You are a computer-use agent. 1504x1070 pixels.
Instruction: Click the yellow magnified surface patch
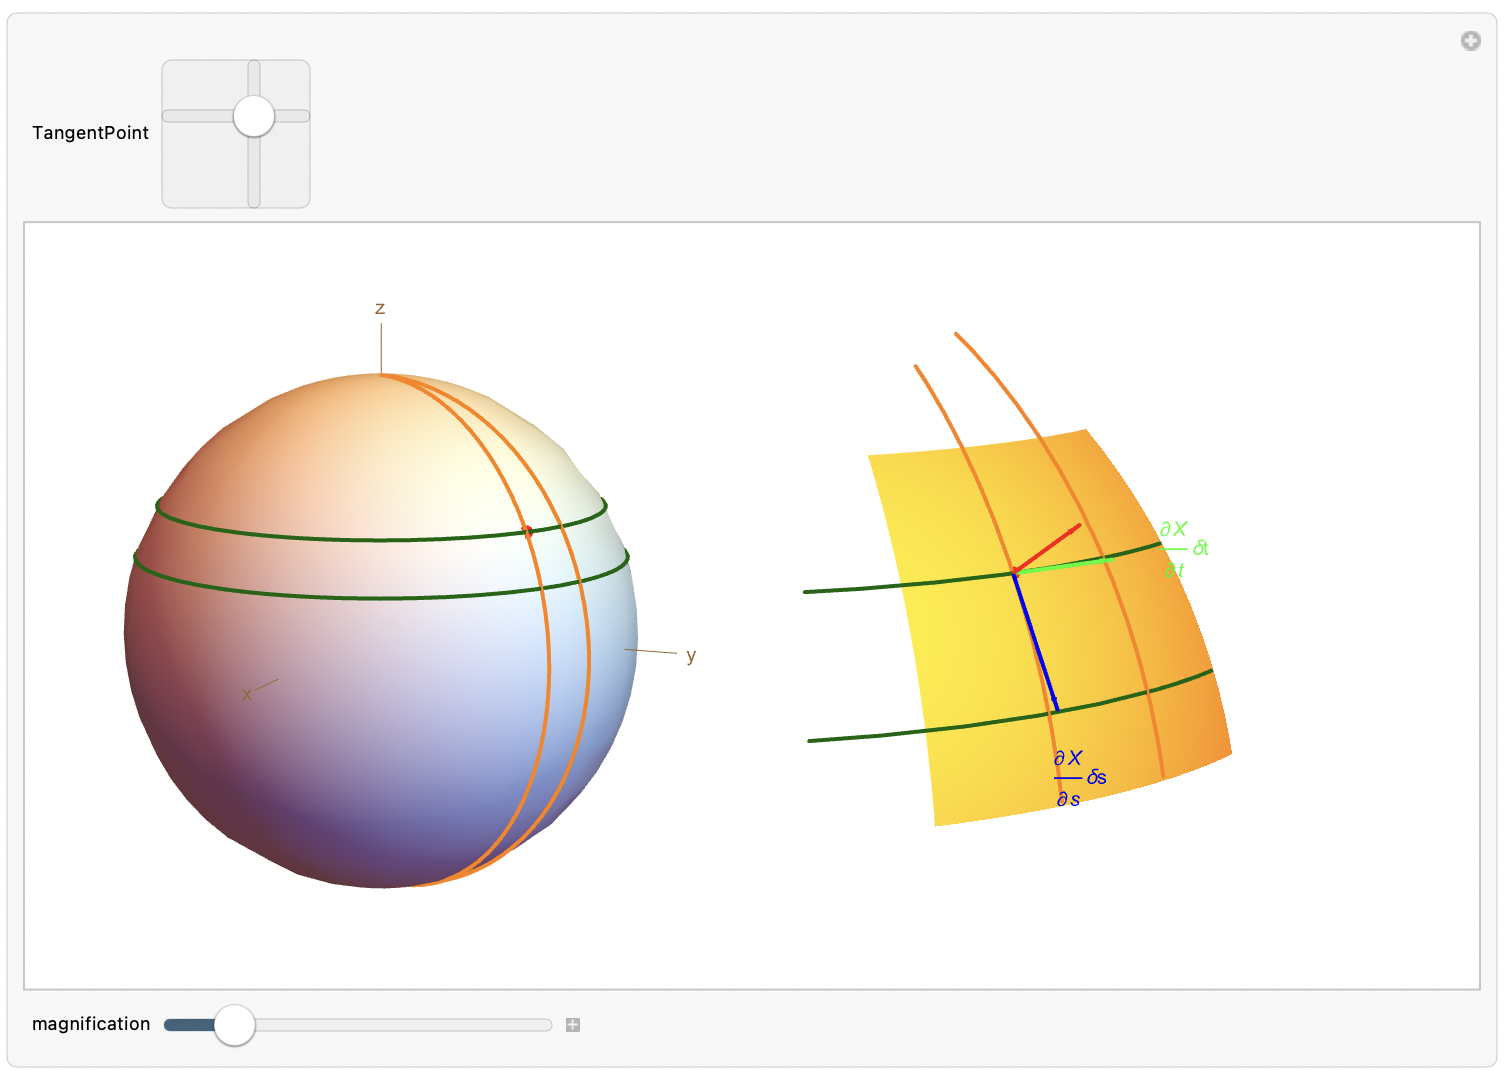coord(1050,630)
